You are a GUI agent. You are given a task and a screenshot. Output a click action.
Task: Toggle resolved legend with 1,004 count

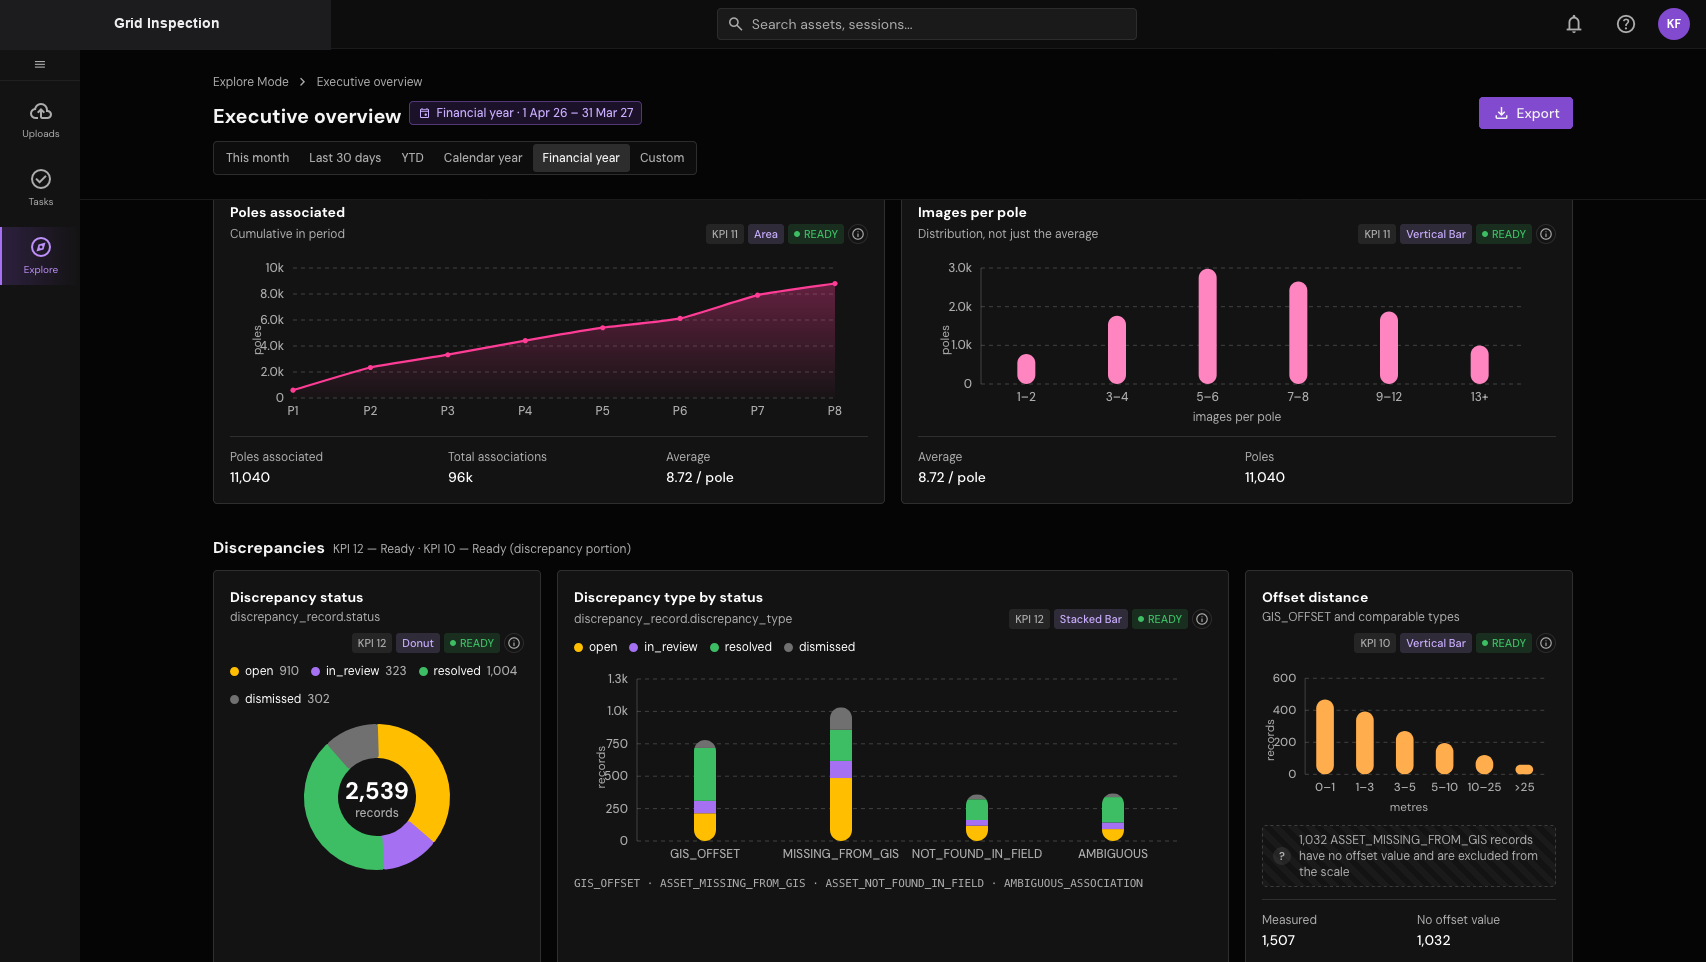pyautogui.click(x=468, y=671)
